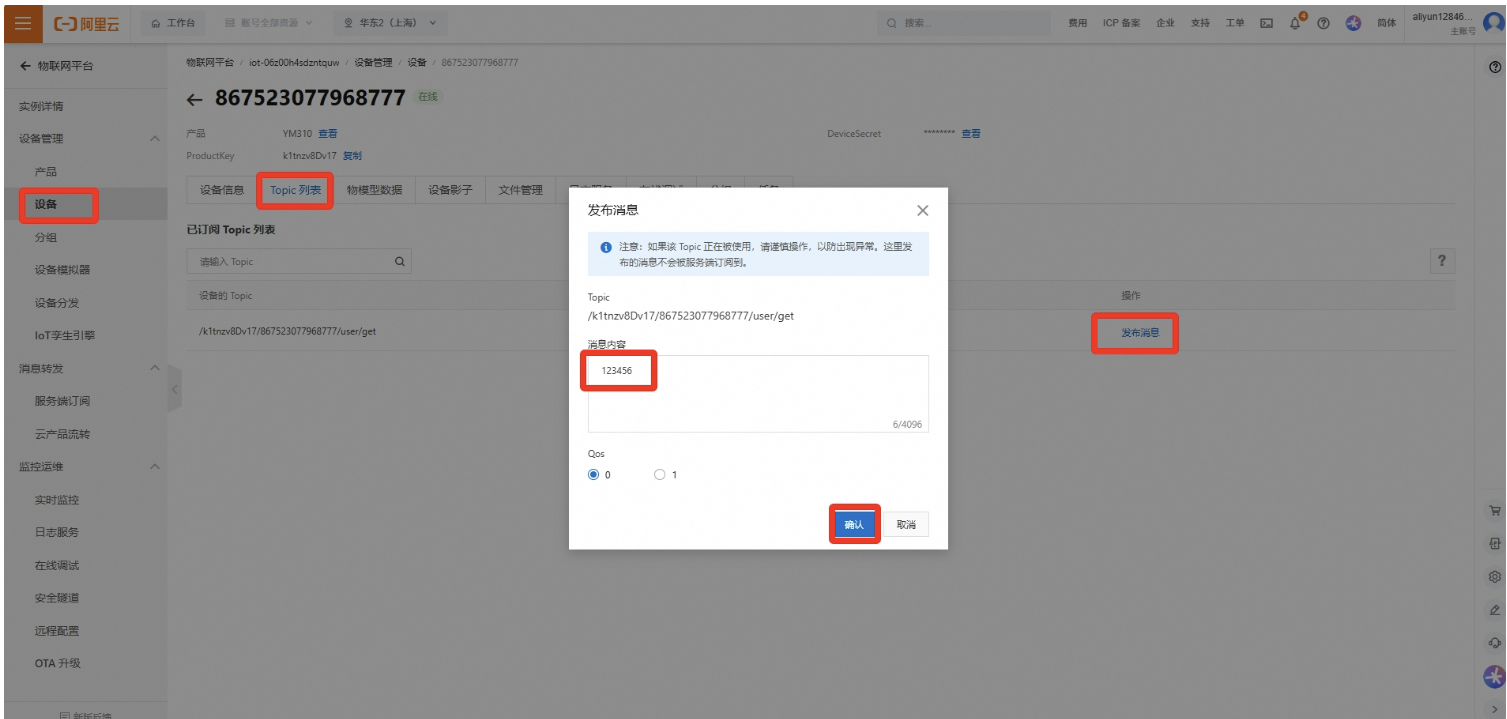1507x719 pixels.
Task: Click 设备管理 in the breadcrumb
Action: click(x=373, y=62)
